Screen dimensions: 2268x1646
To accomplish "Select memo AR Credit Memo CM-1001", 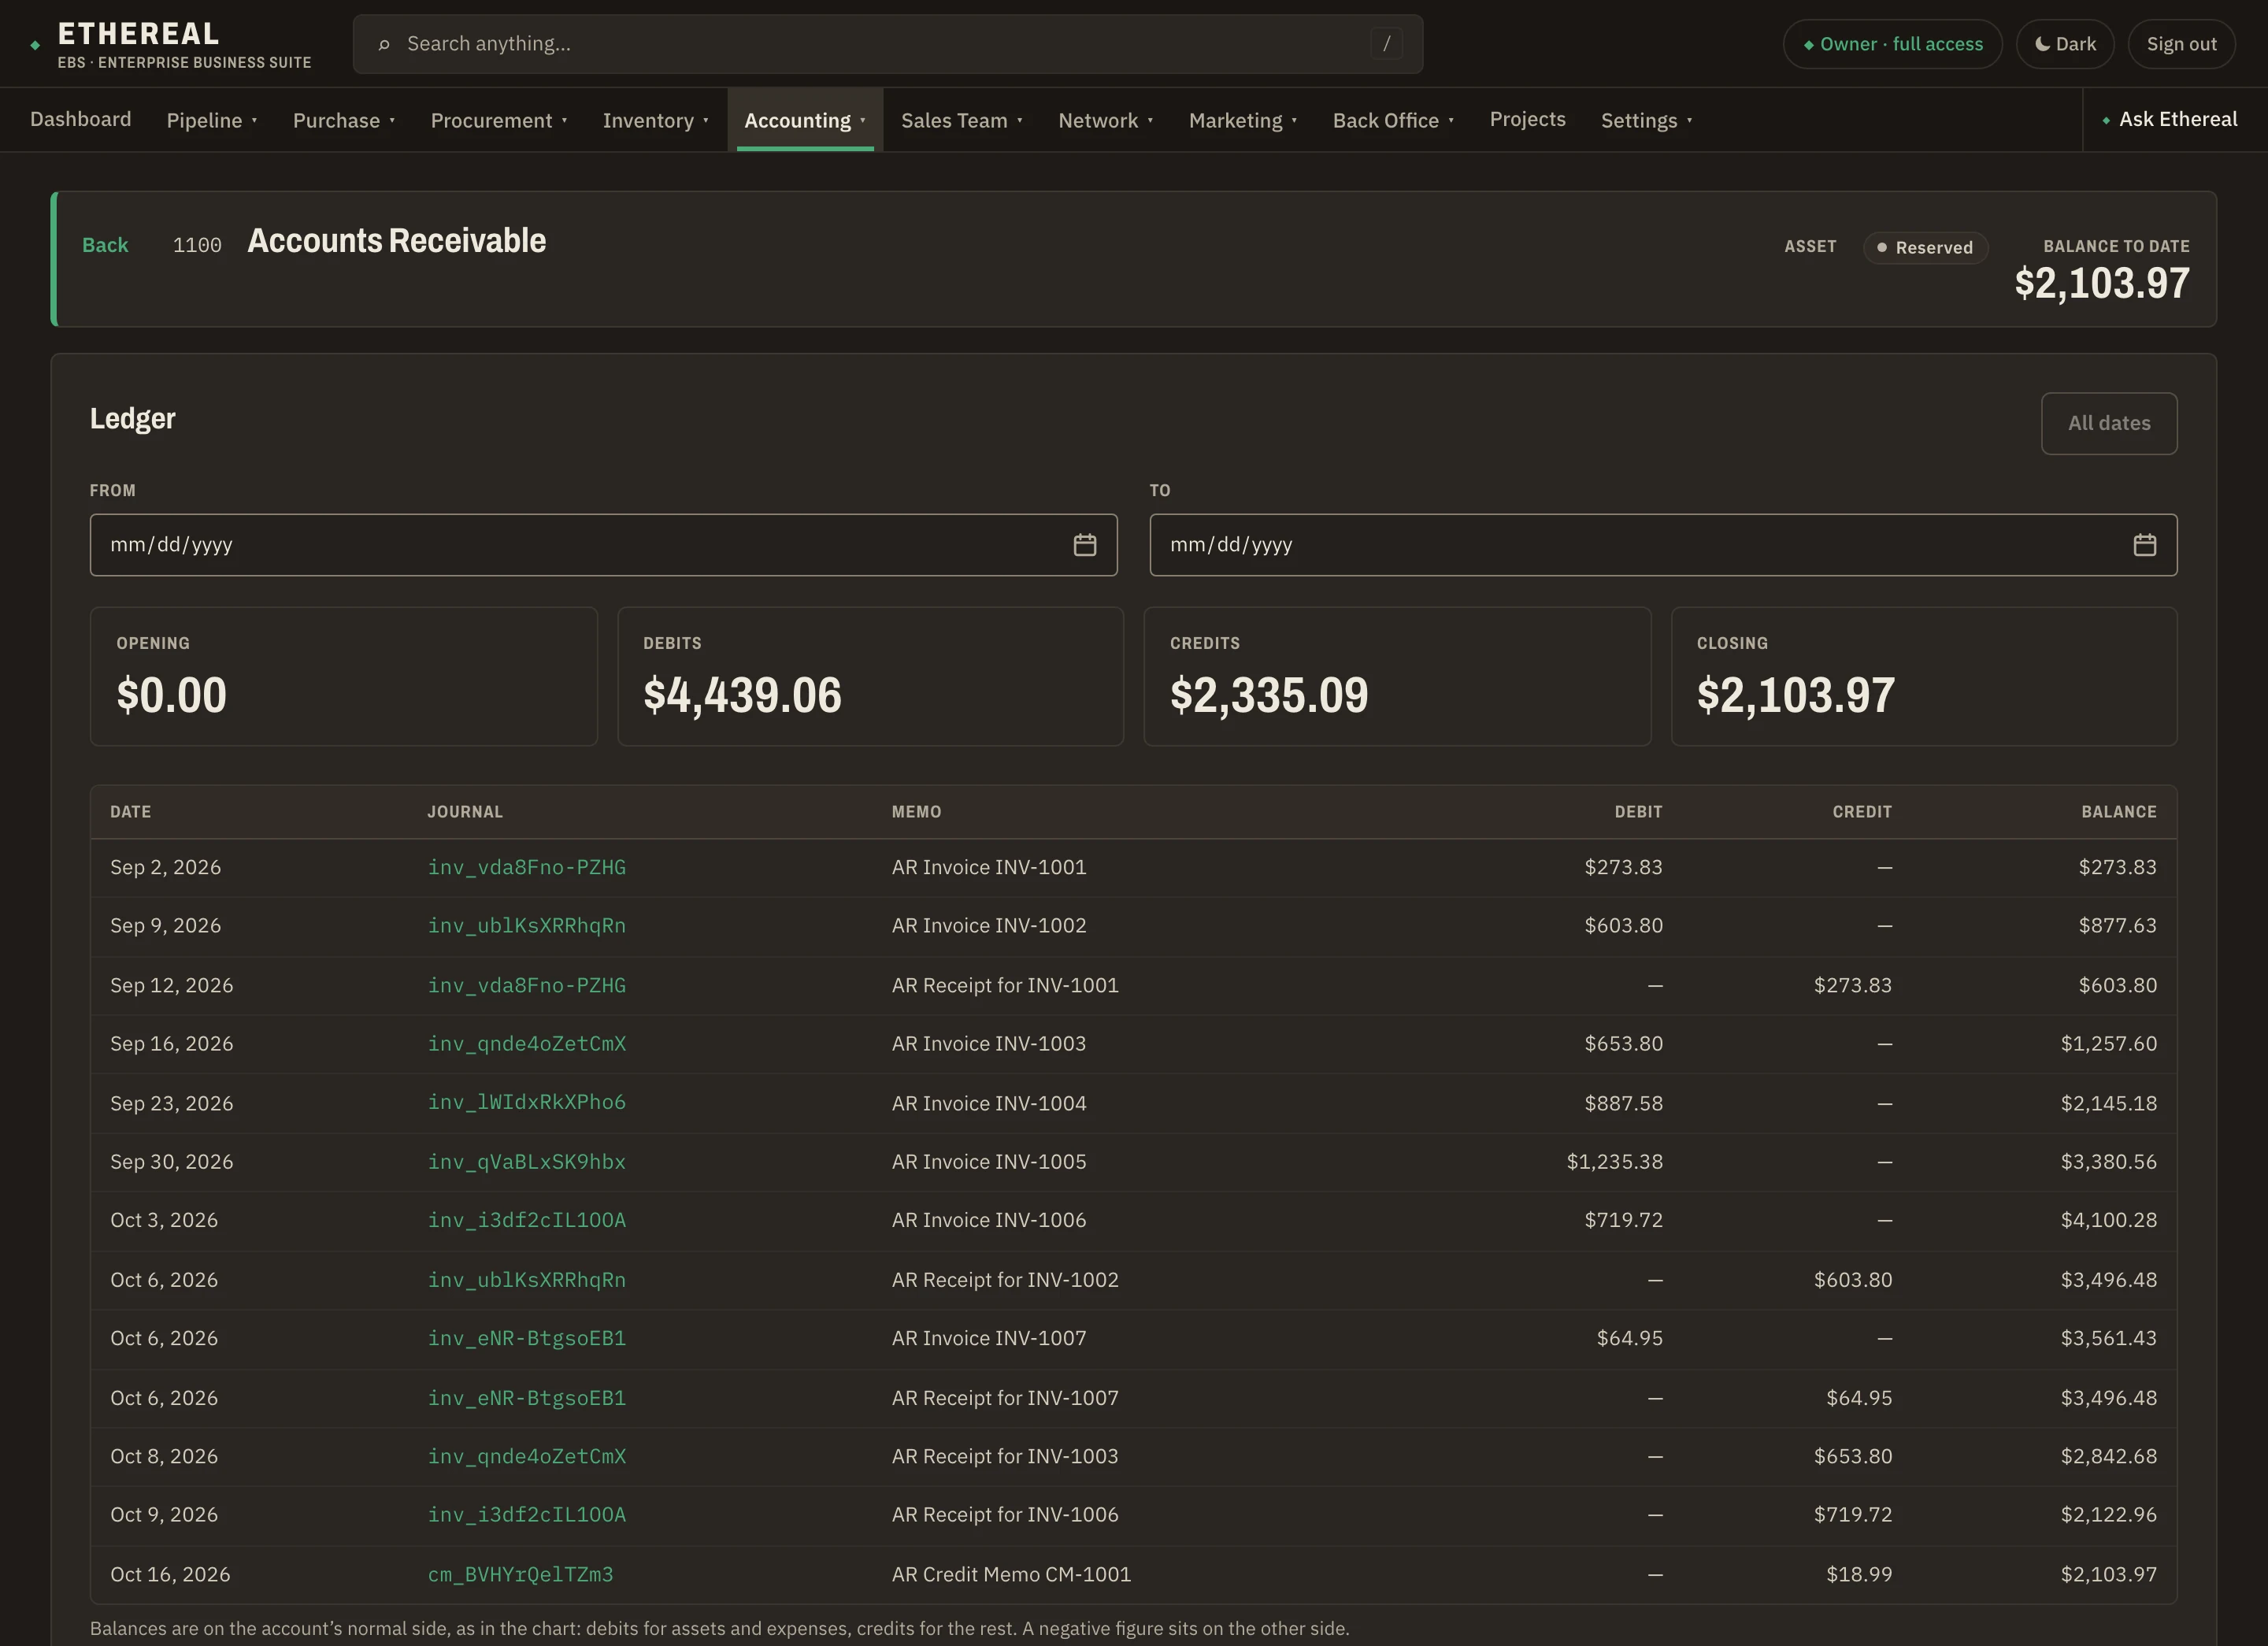I will point(1011,1574).
